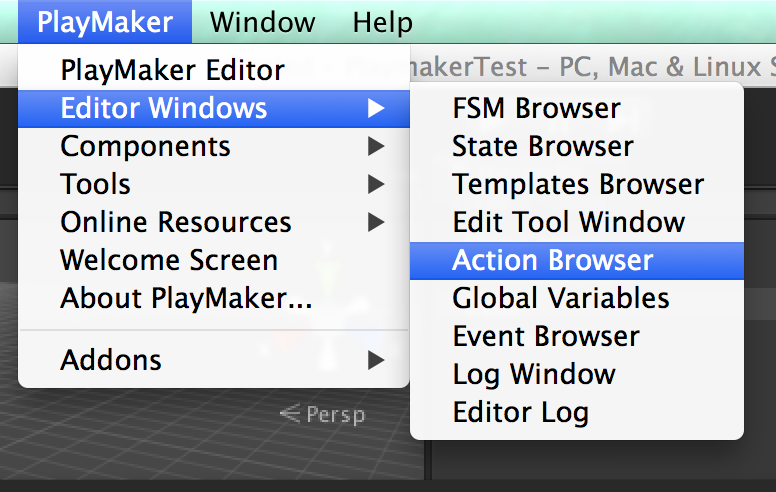Viewport: 776px width, 492px height.
Task: Select the Editor Windows submenu entry
Action: coord(214,108)
